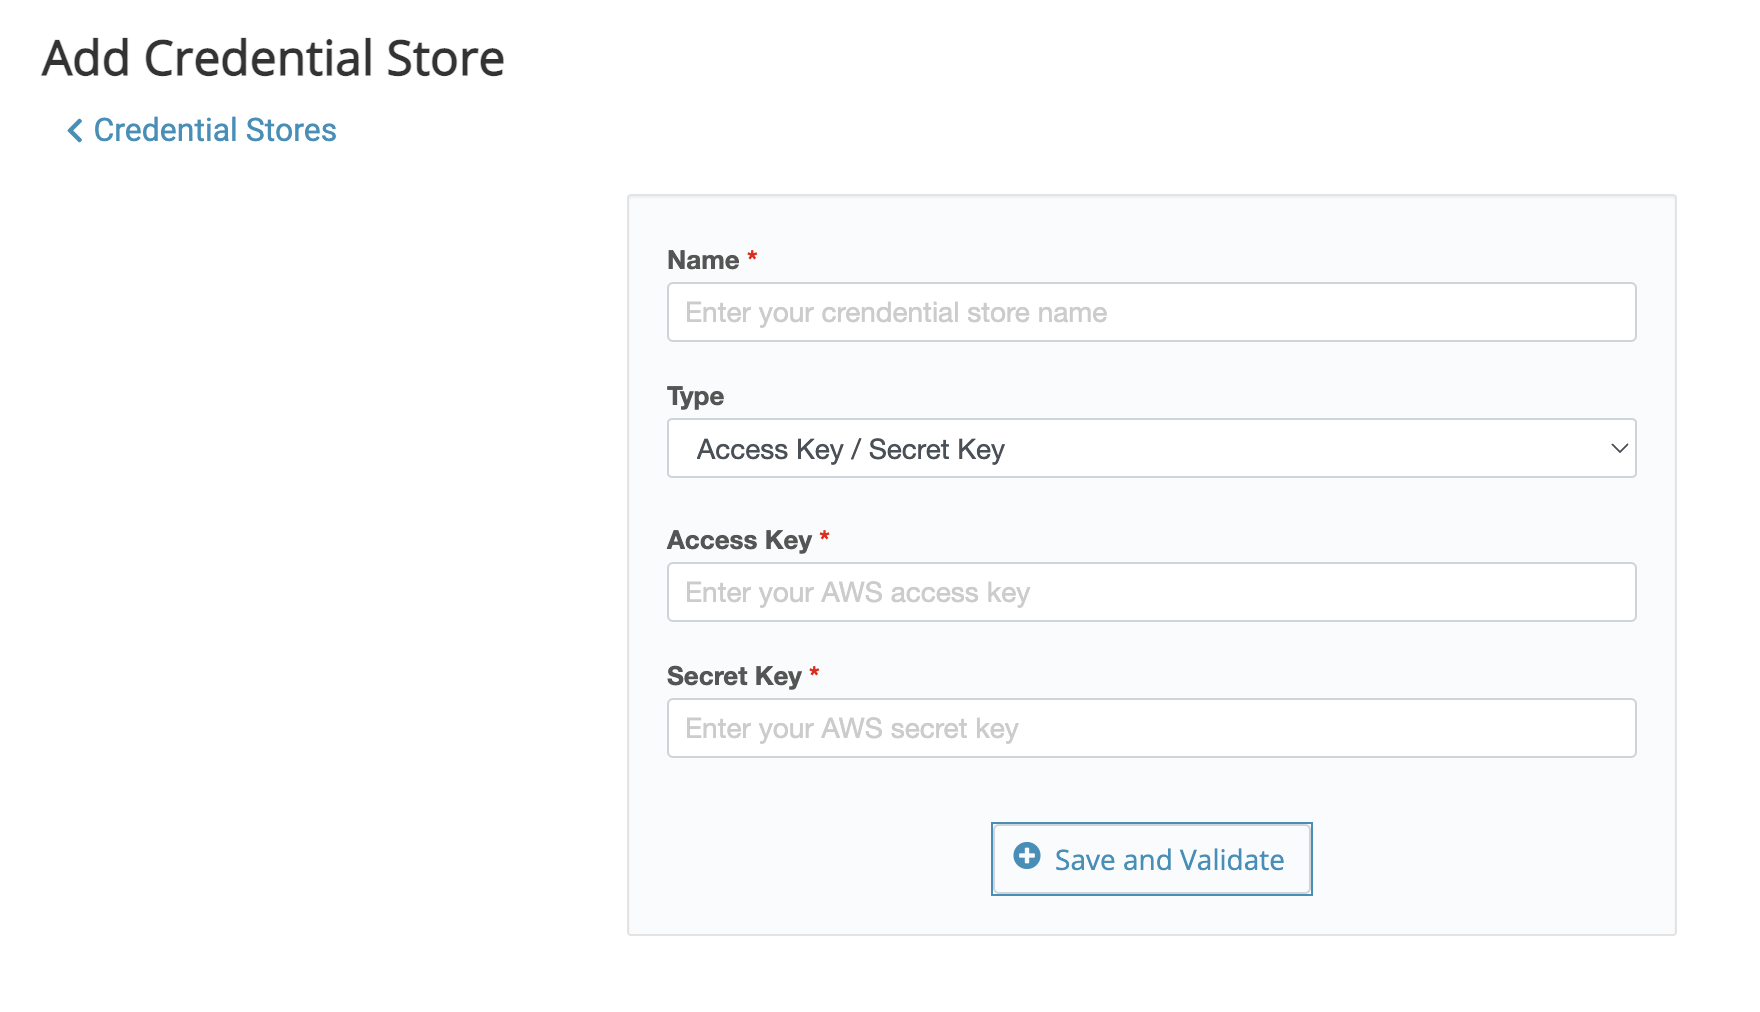Viewport: 1760px width, 1012px height.
Task: Click the Secret Key field label
Action: click(734, 677)
